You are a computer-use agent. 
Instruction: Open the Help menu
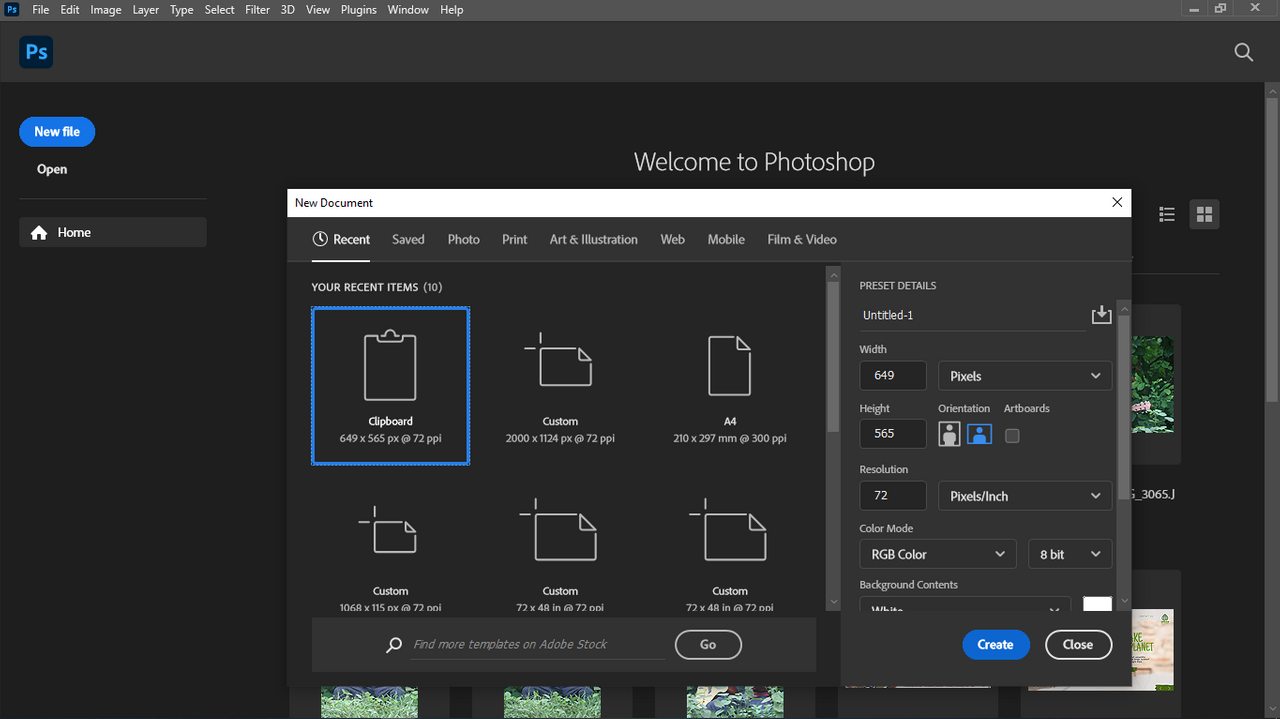tap(452, 9)
